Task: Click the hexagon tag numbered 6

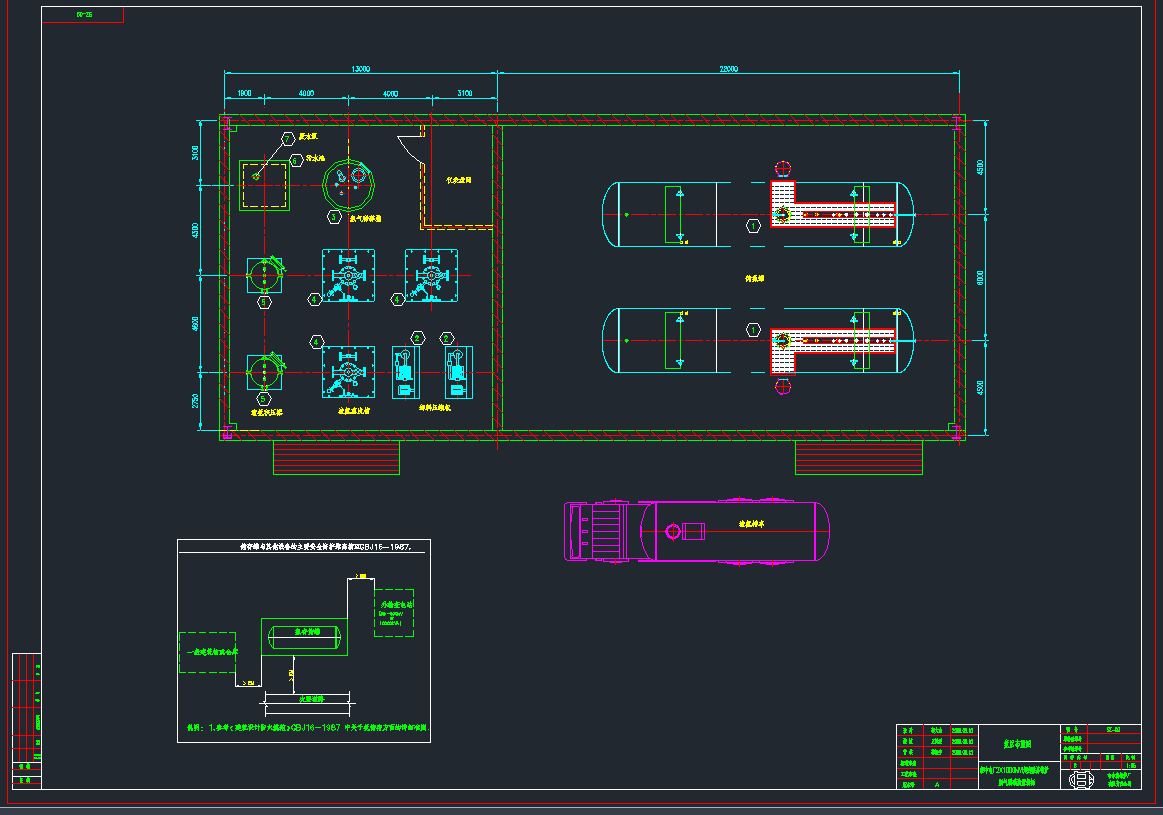Action: tap(296, 159)
